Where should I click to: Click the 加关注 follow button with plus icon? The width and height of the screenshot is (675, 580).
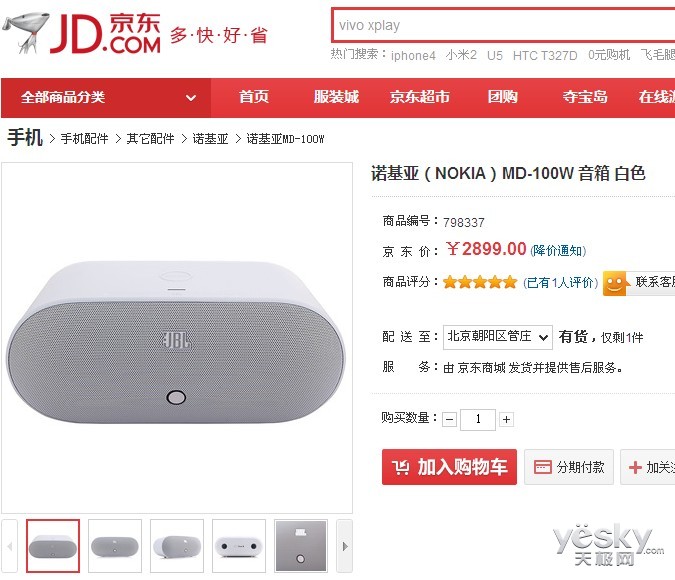[648, 467]
